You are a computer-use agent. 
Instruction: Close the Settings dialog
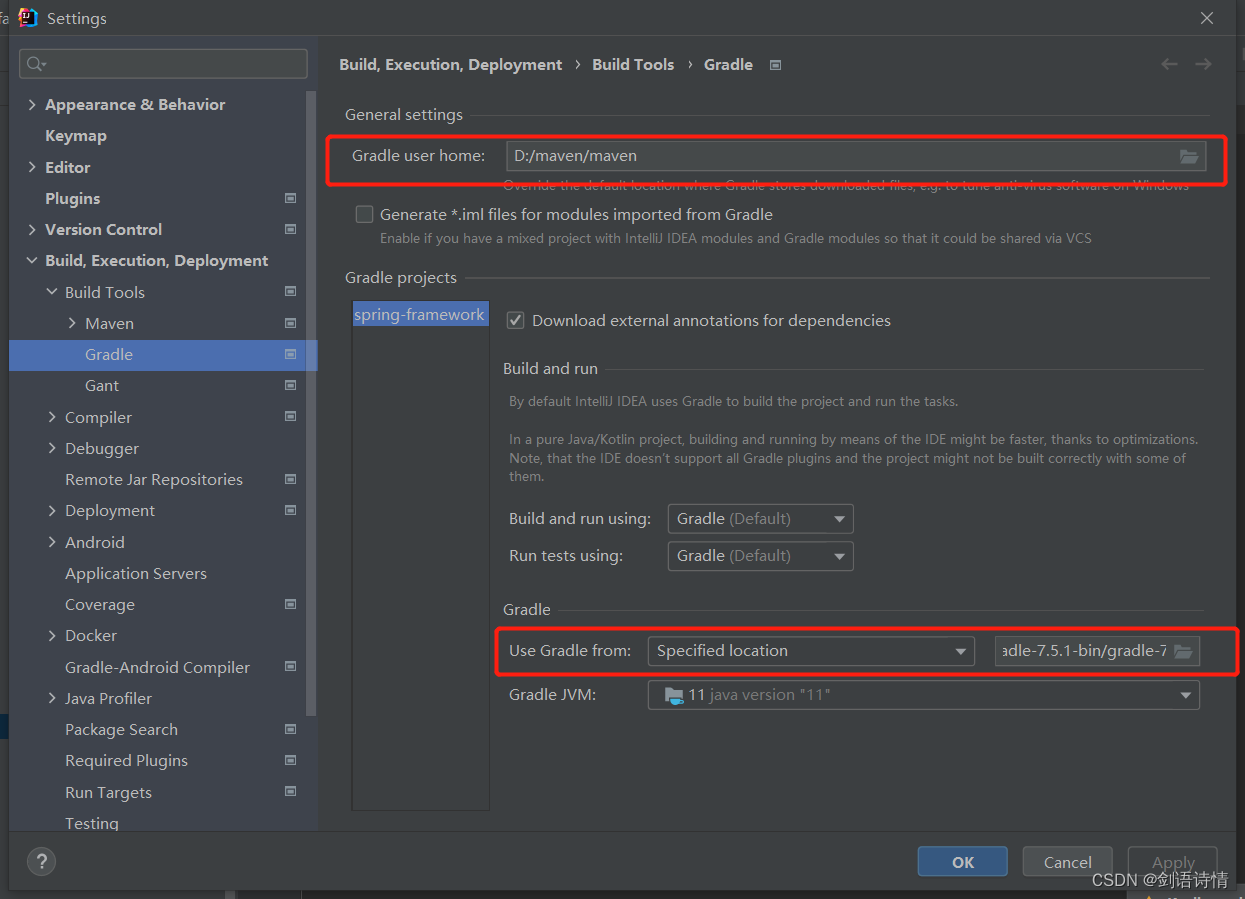click(x=1207, y=18)
